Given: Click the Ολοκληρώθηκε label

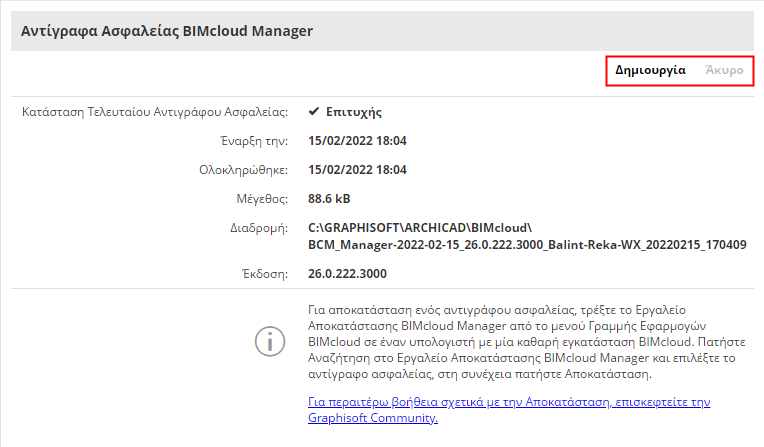Looking at the screenshot, I should [x=243, y=170].
